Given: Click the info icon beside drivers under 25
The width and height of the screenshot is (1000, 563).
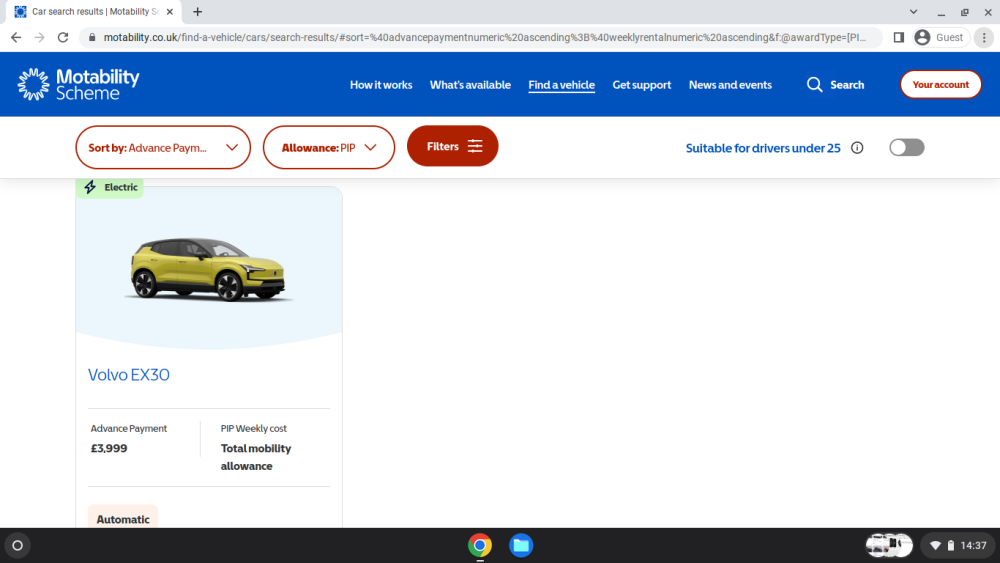Looking at the screenshot, I should tap(857, 148).
